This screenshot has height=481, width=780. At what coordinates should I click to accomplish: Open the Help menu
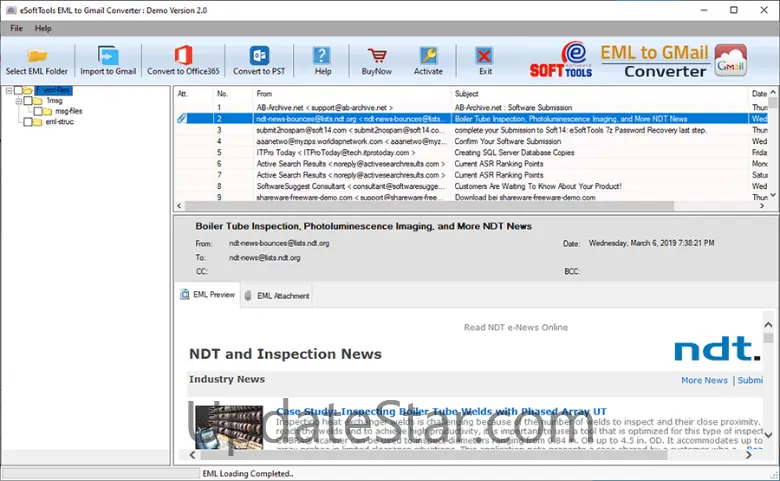click(43, 28)
